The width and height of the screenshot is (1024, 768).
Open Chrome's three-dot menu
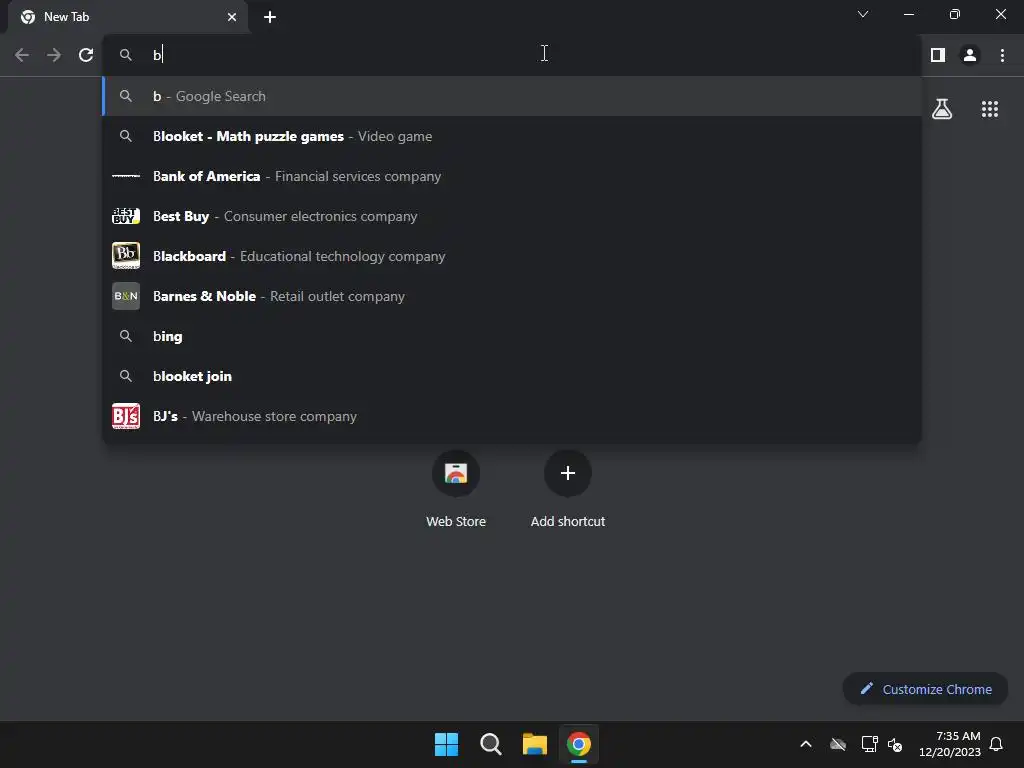click(x=1002, y=55)
